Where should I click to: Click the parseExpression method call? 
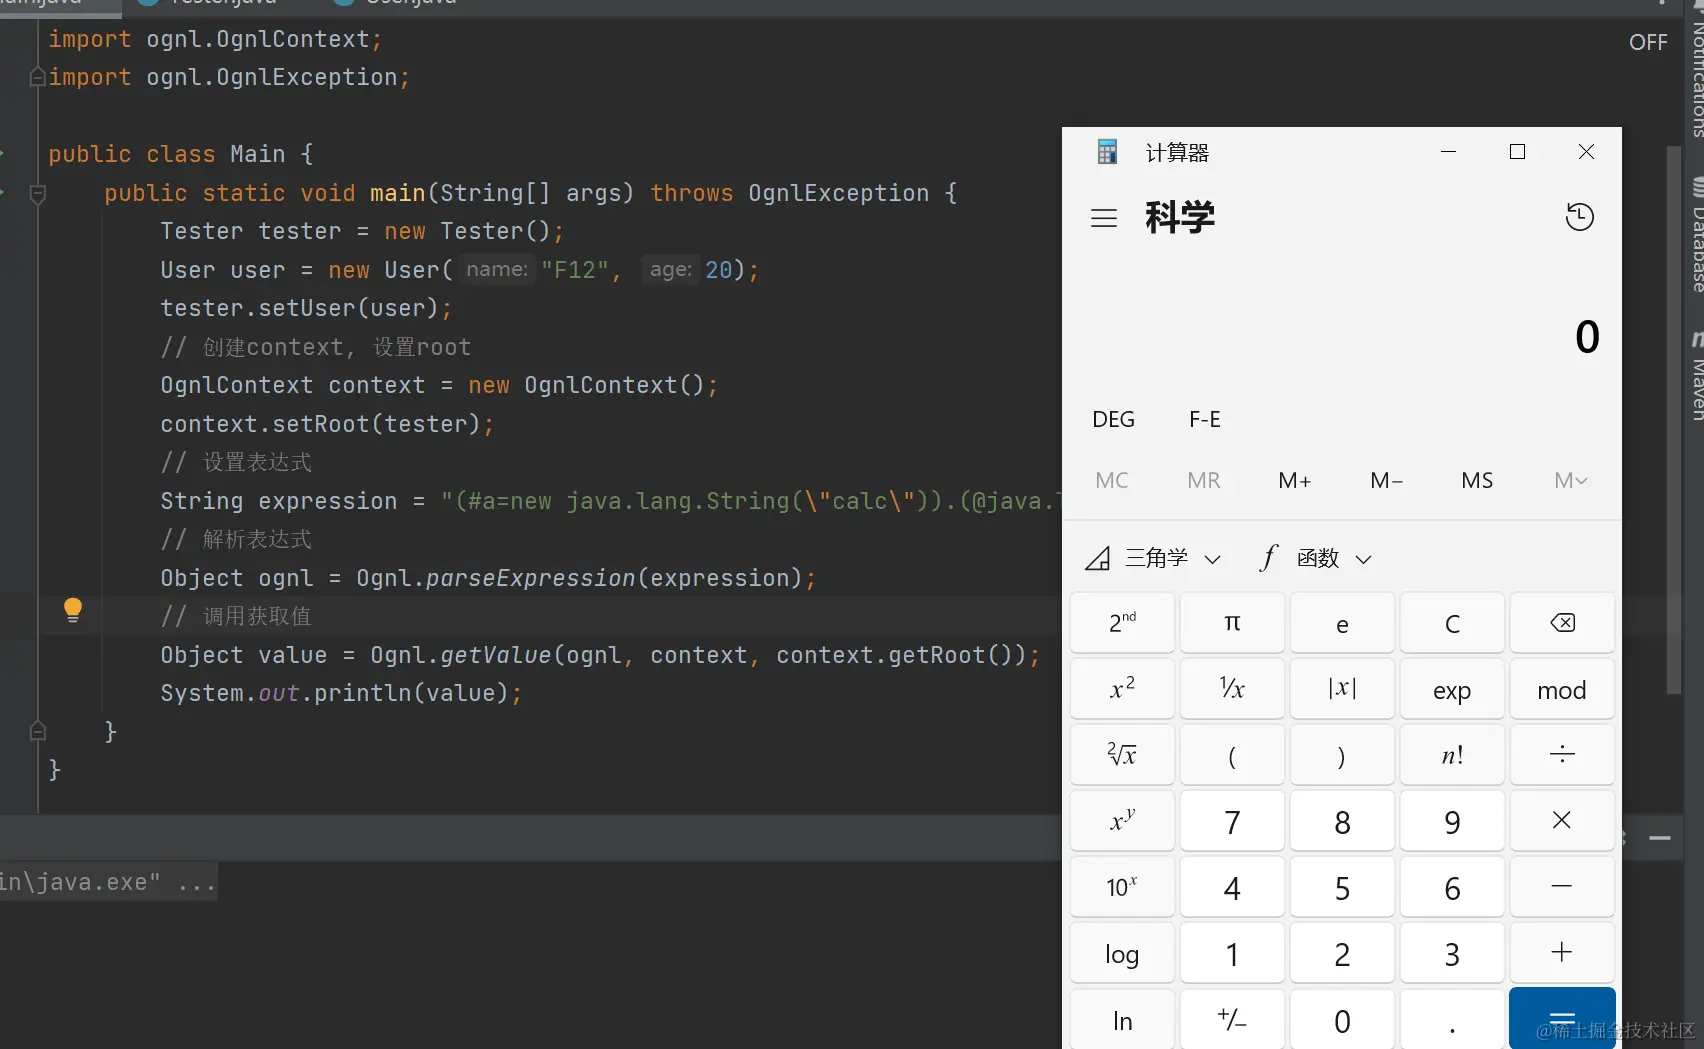tap(531, 578)
